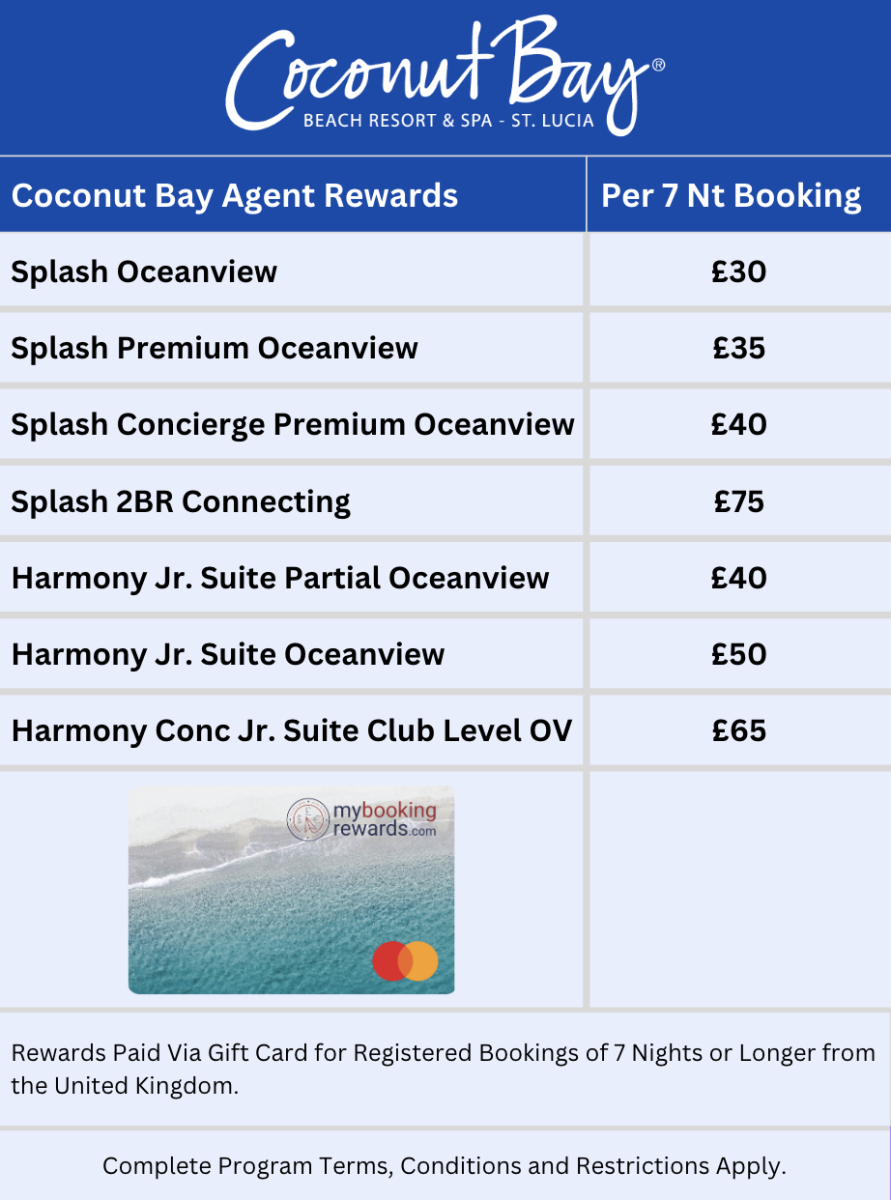Click the mybookingrewards.com circular emblem

coord(308,819)
